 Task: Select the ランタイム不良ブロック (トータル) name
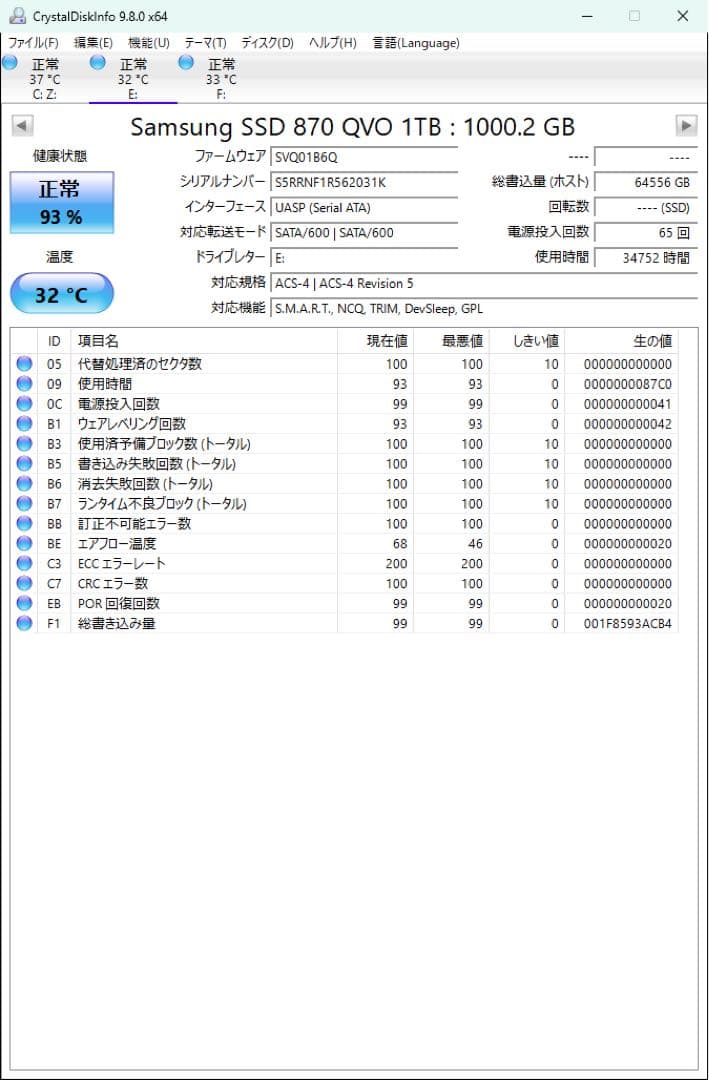162,503
